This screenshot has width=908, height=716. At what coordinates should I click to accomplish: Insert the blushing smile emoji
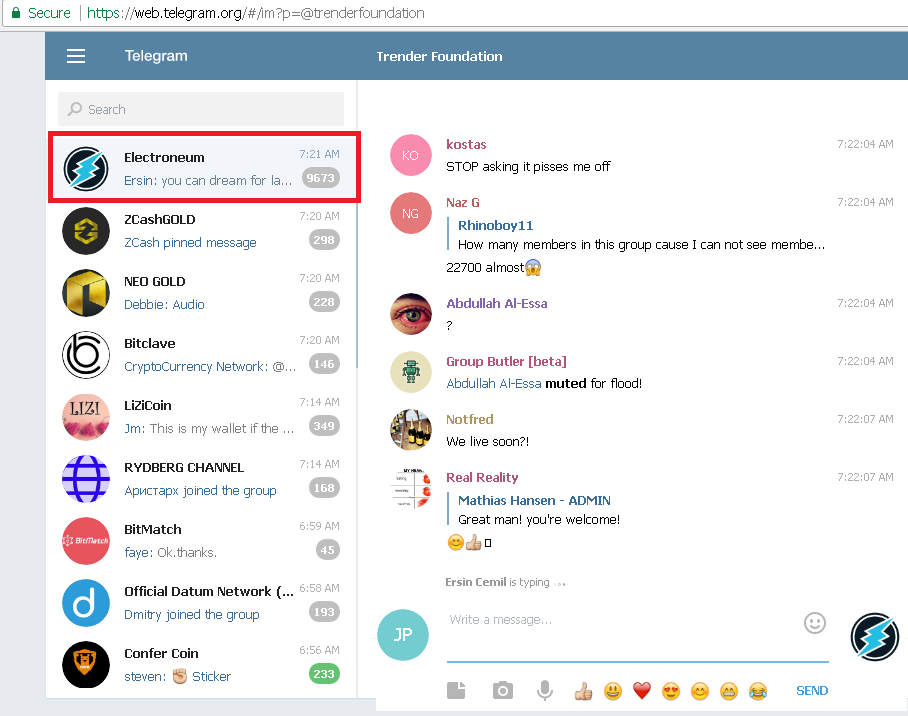[x=700, y=691]
